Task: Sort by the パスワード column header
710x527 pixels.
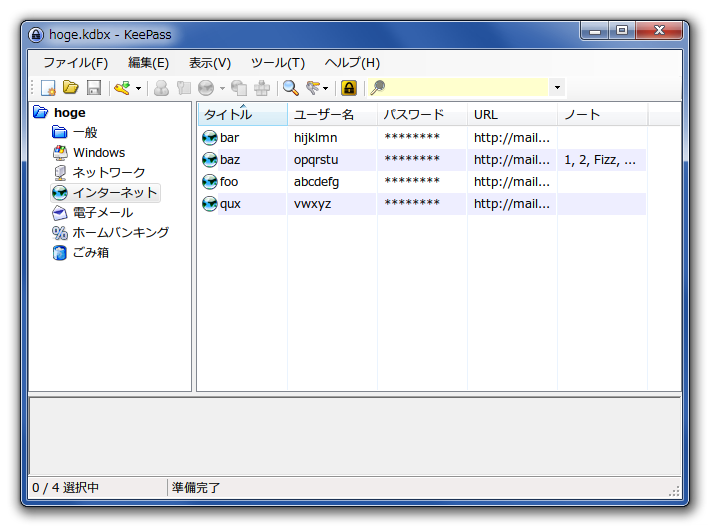Action: click(422, 114)
